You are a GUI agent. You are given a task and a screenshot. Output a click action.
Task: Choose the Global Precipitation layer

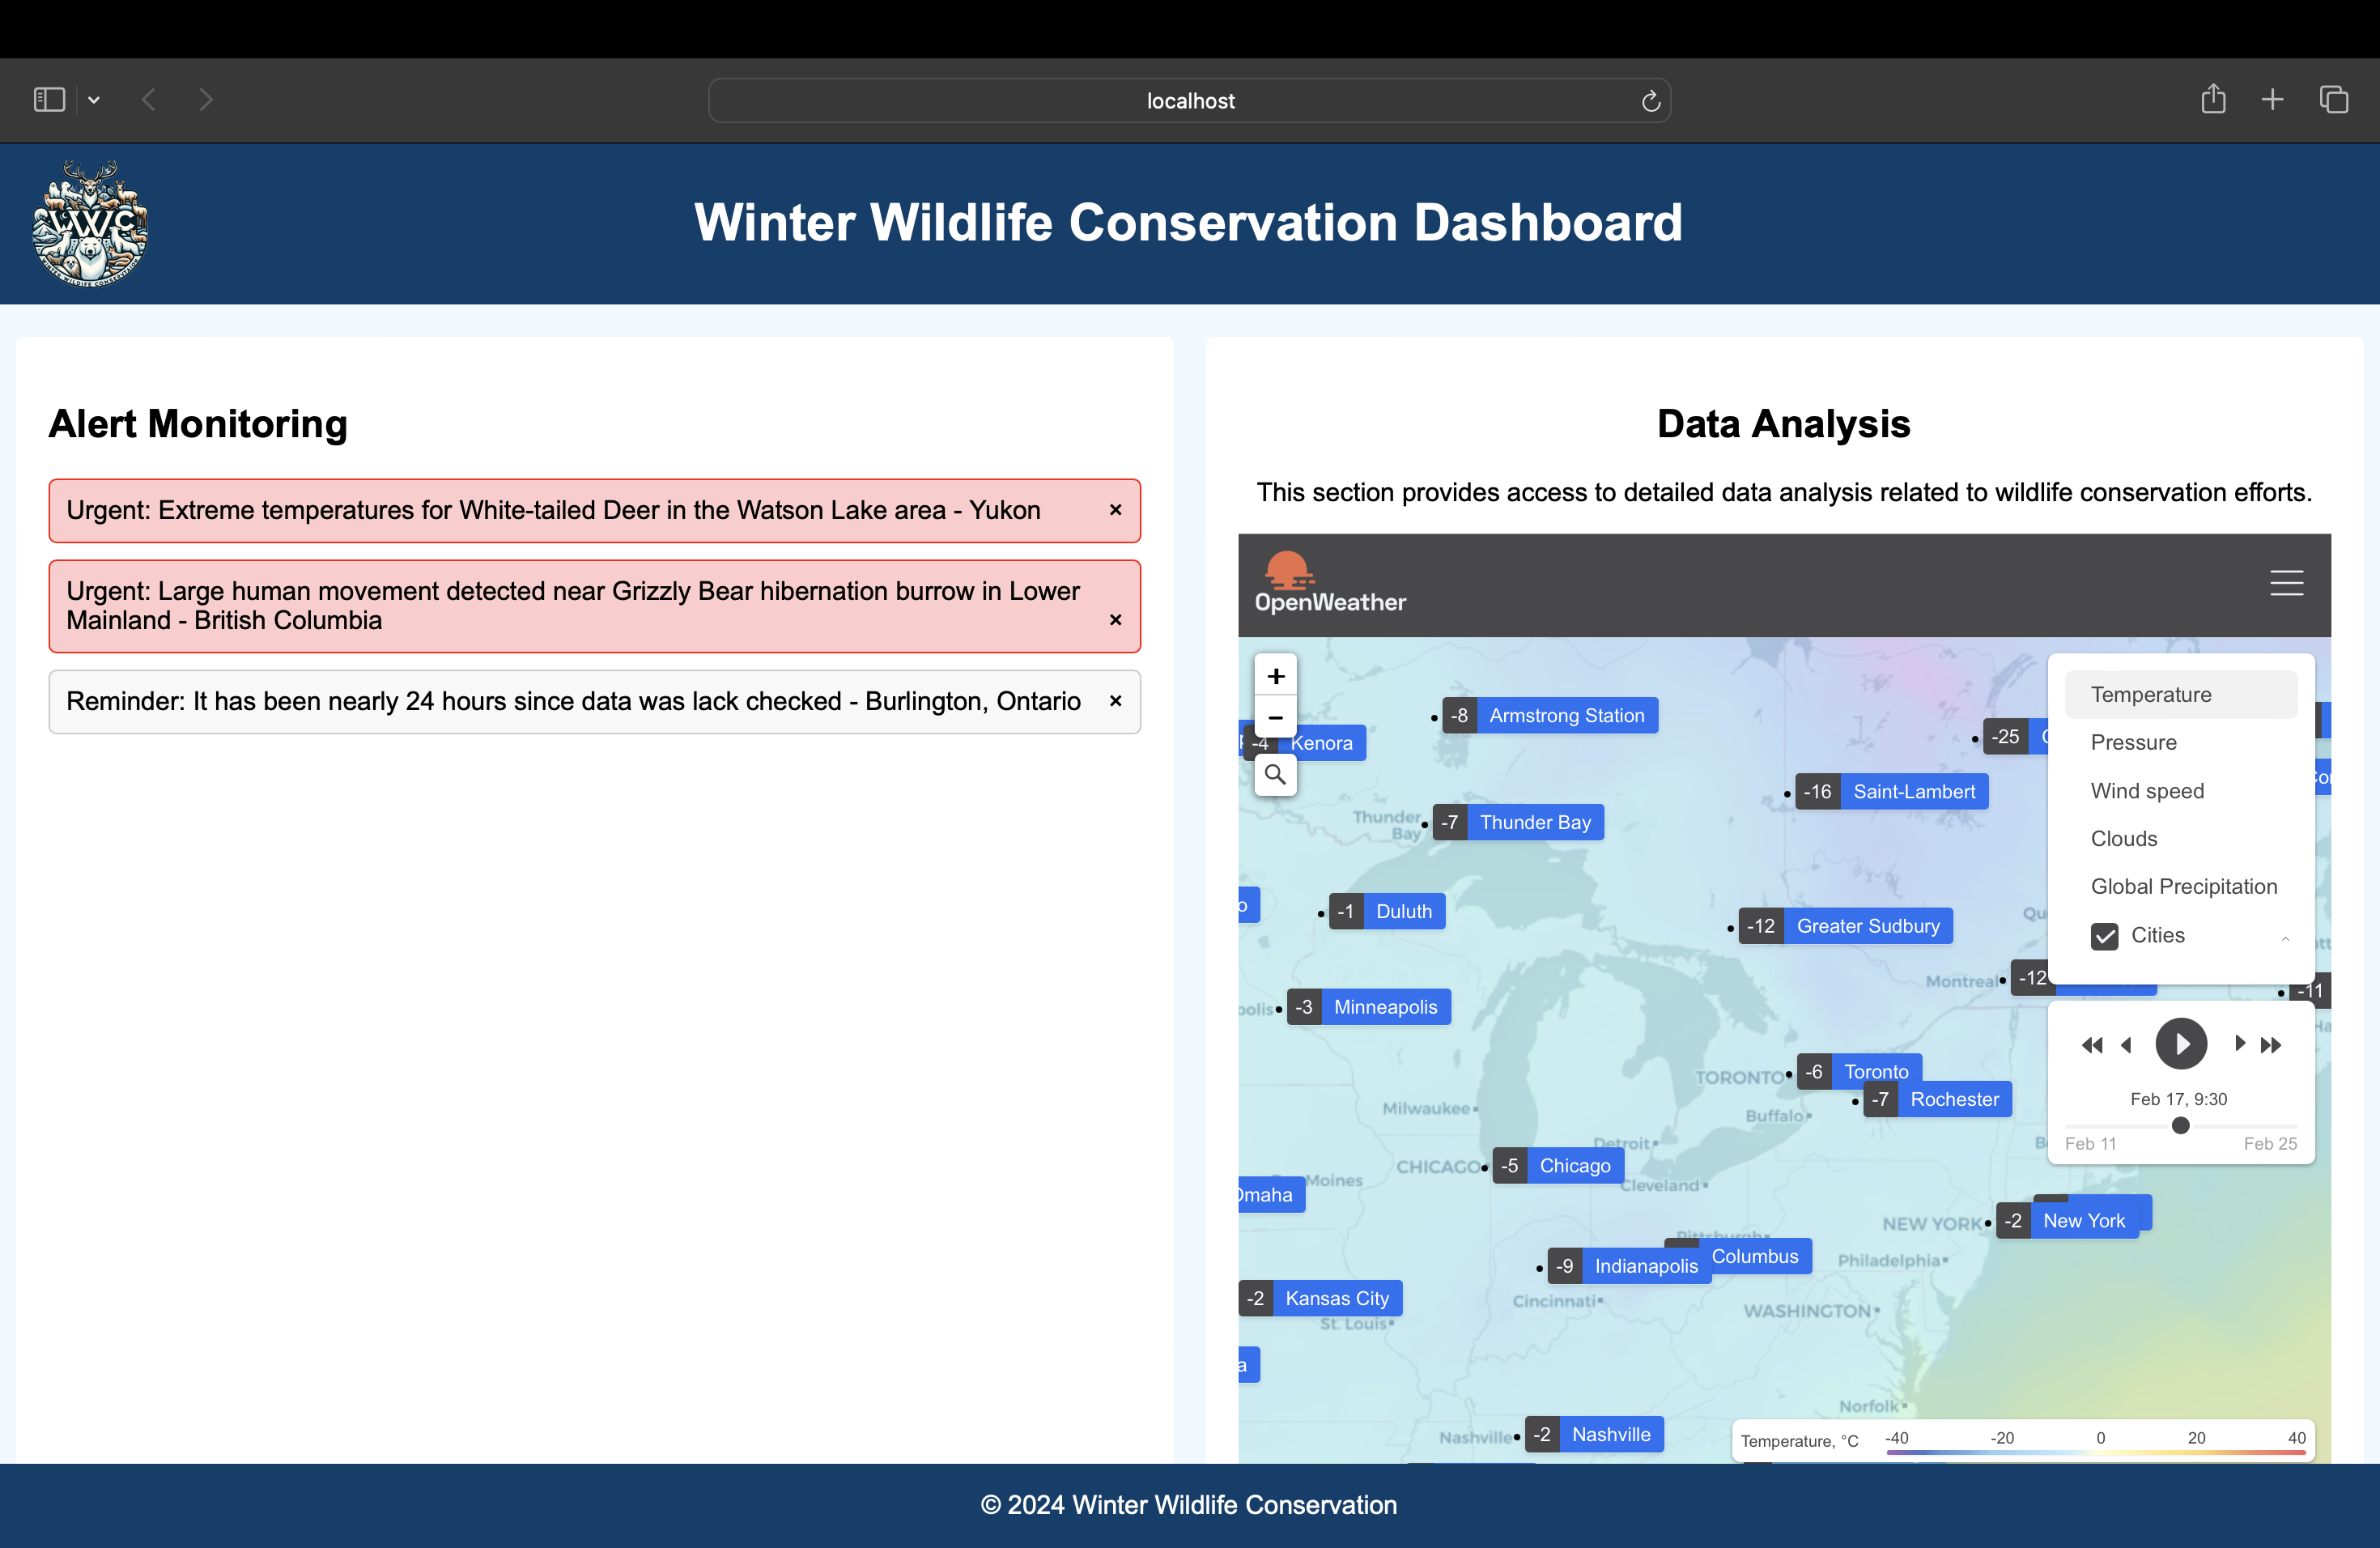click(x=2184, y=886)
